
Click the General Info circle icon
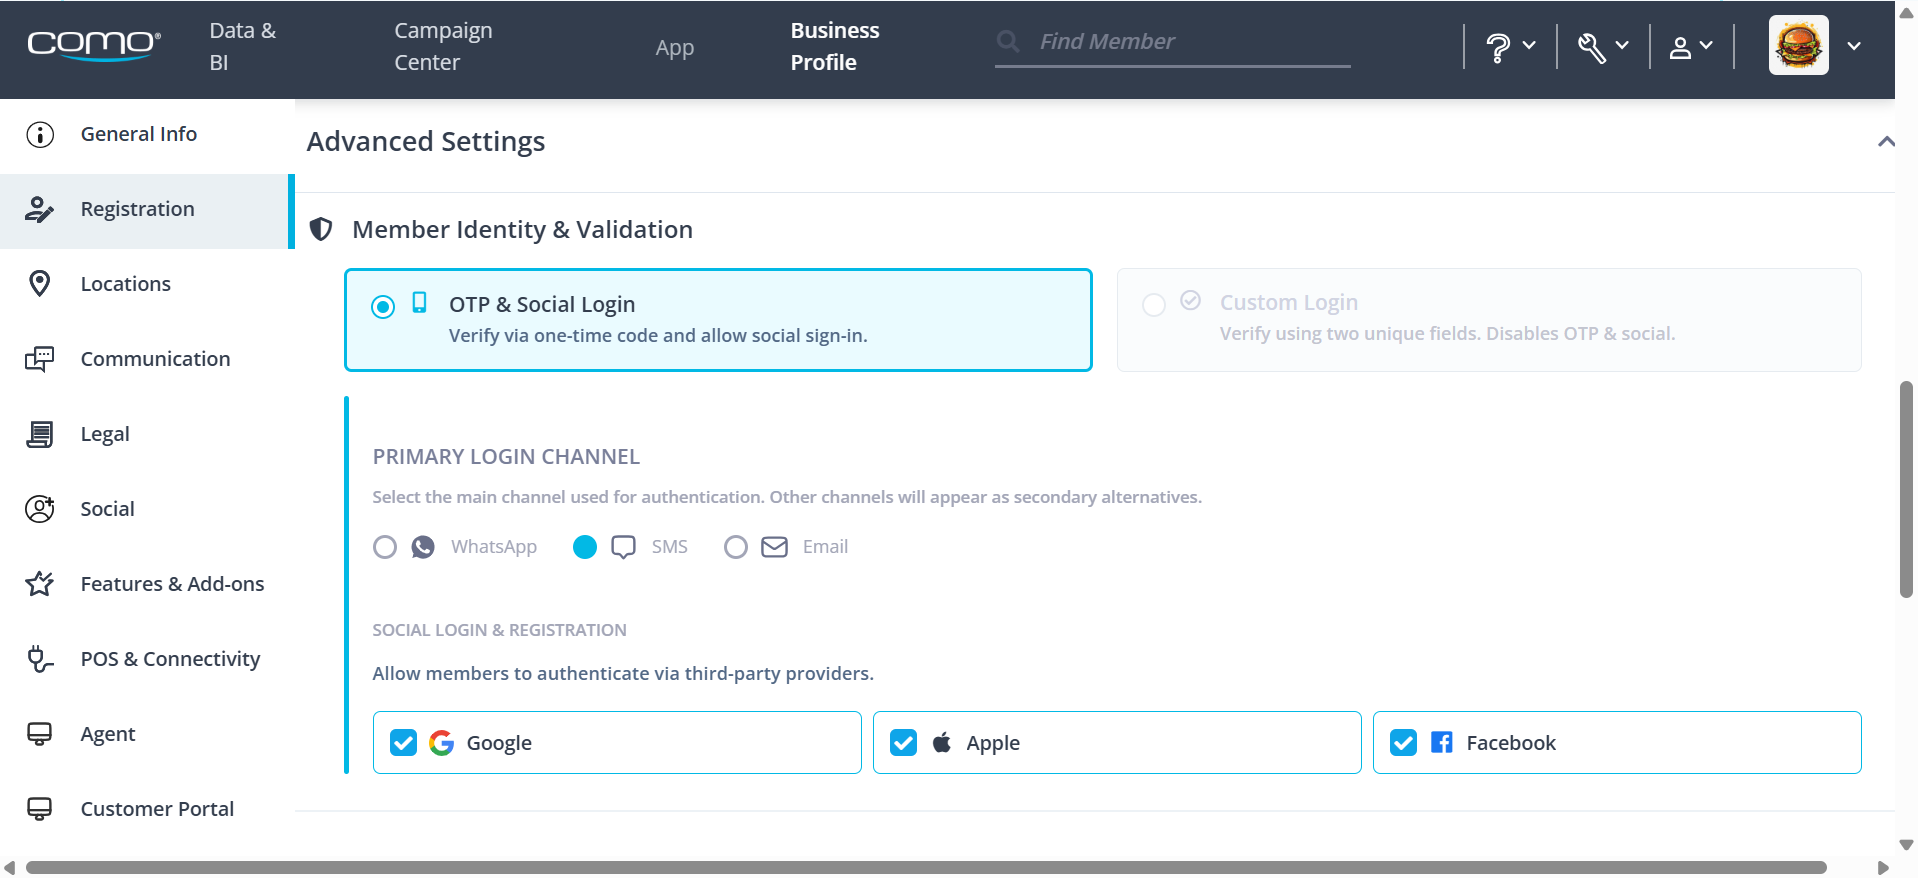(40, 134)
